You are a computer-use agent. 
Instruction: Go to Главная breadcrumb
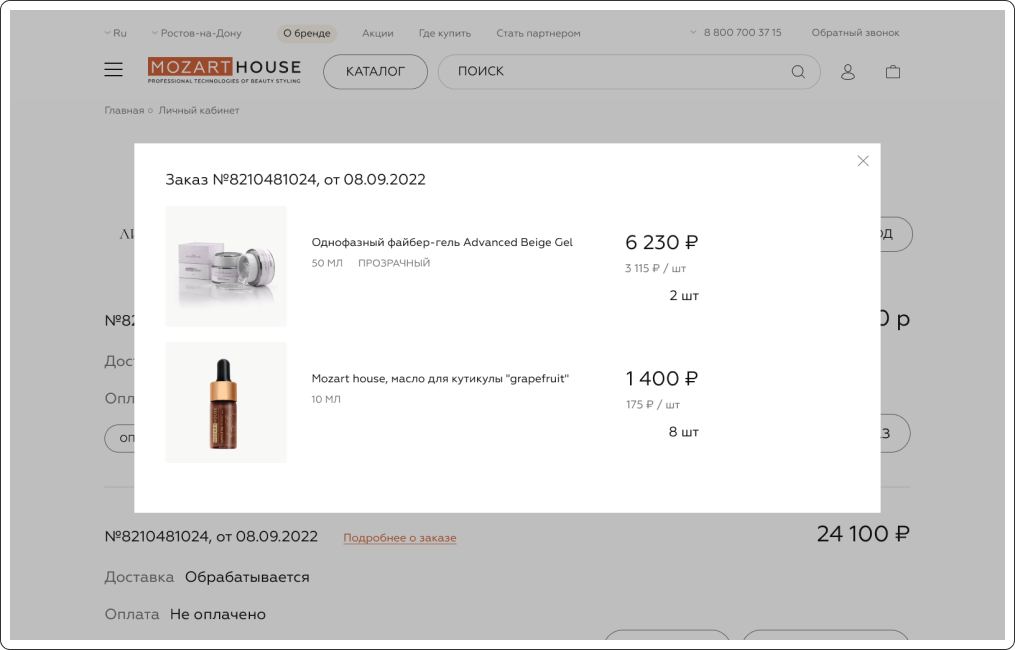tap(124, 110)
